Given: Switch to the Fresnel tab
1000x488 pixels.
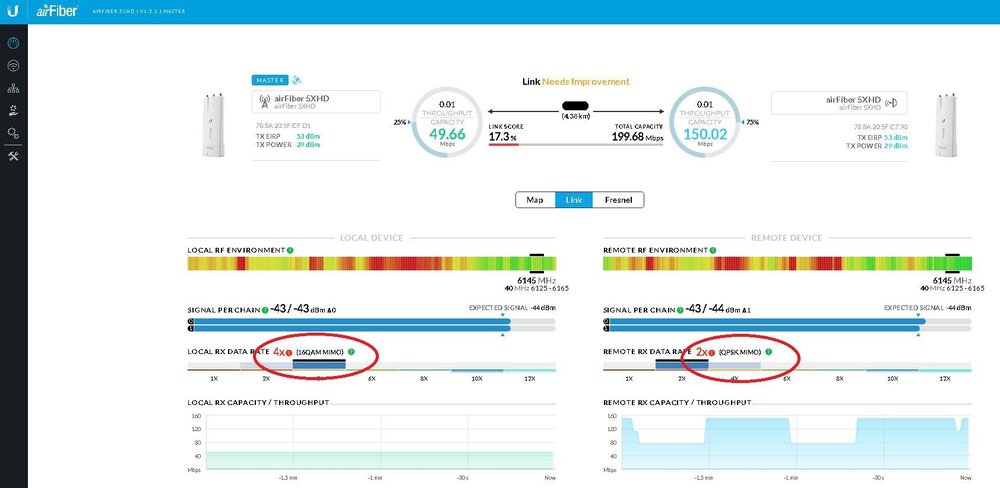Looking at the screenshot, I should [x=618, y=200].
